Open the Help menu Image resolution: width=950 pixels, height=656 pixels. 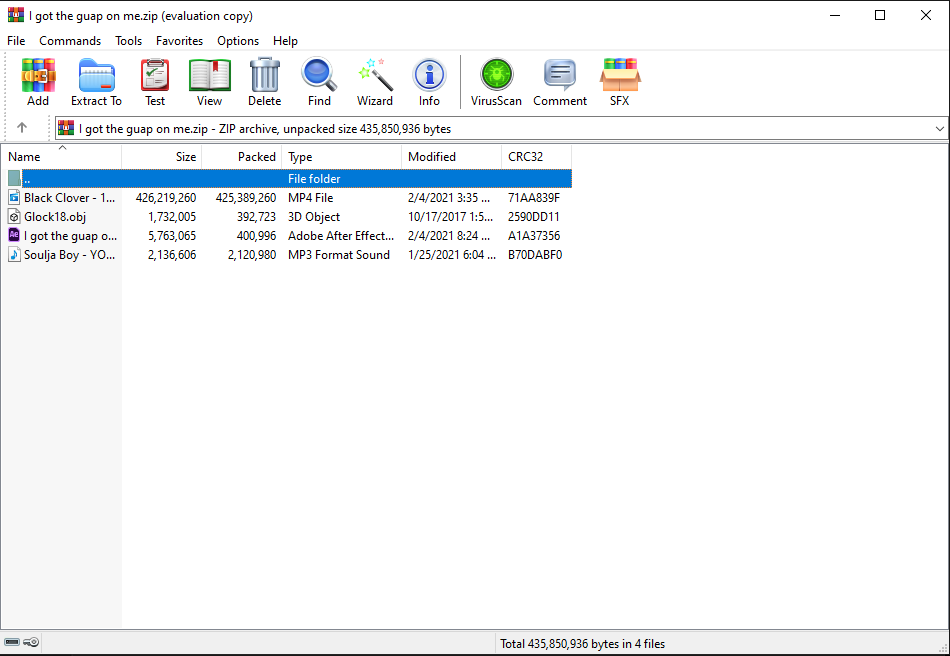coord(285,41)
